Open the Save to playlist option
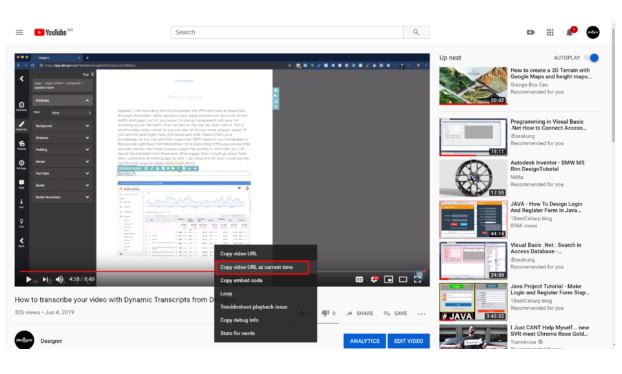Image resolution: width=622 pixels, height=374 pixels. click(395, 313)
